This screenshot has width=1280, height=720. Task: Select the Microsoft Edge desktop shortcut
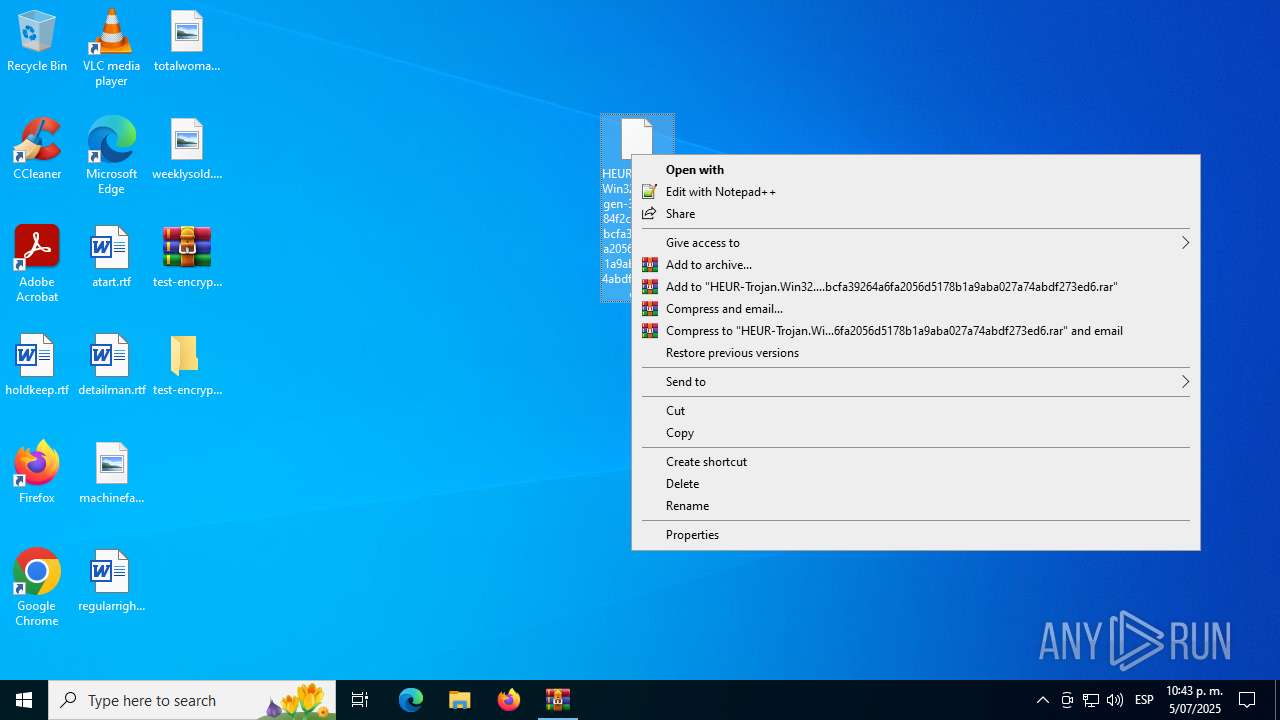[111, 156]
